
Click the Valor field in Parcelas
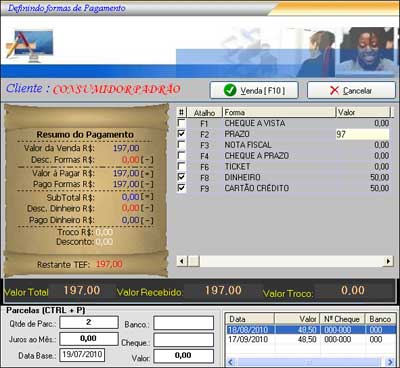[x=184, y=356]
